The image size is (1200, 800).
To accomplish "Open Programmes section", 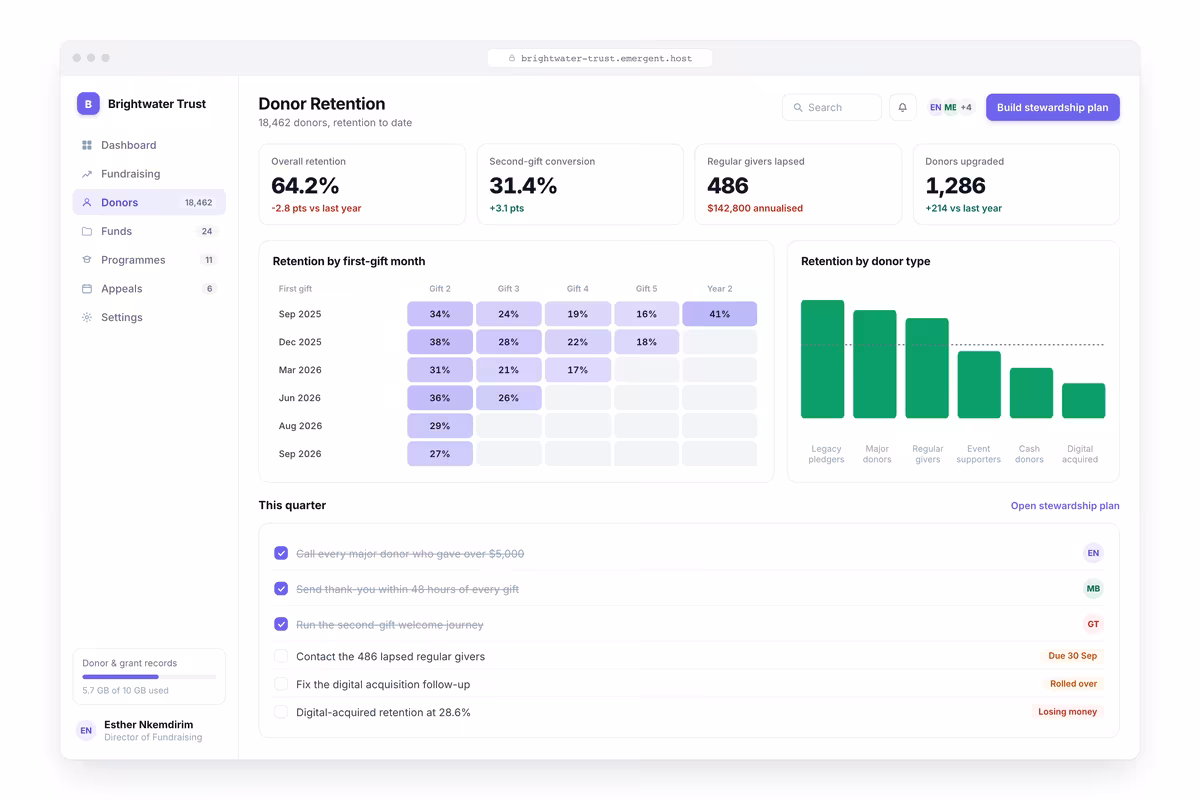I will [149, 260].
